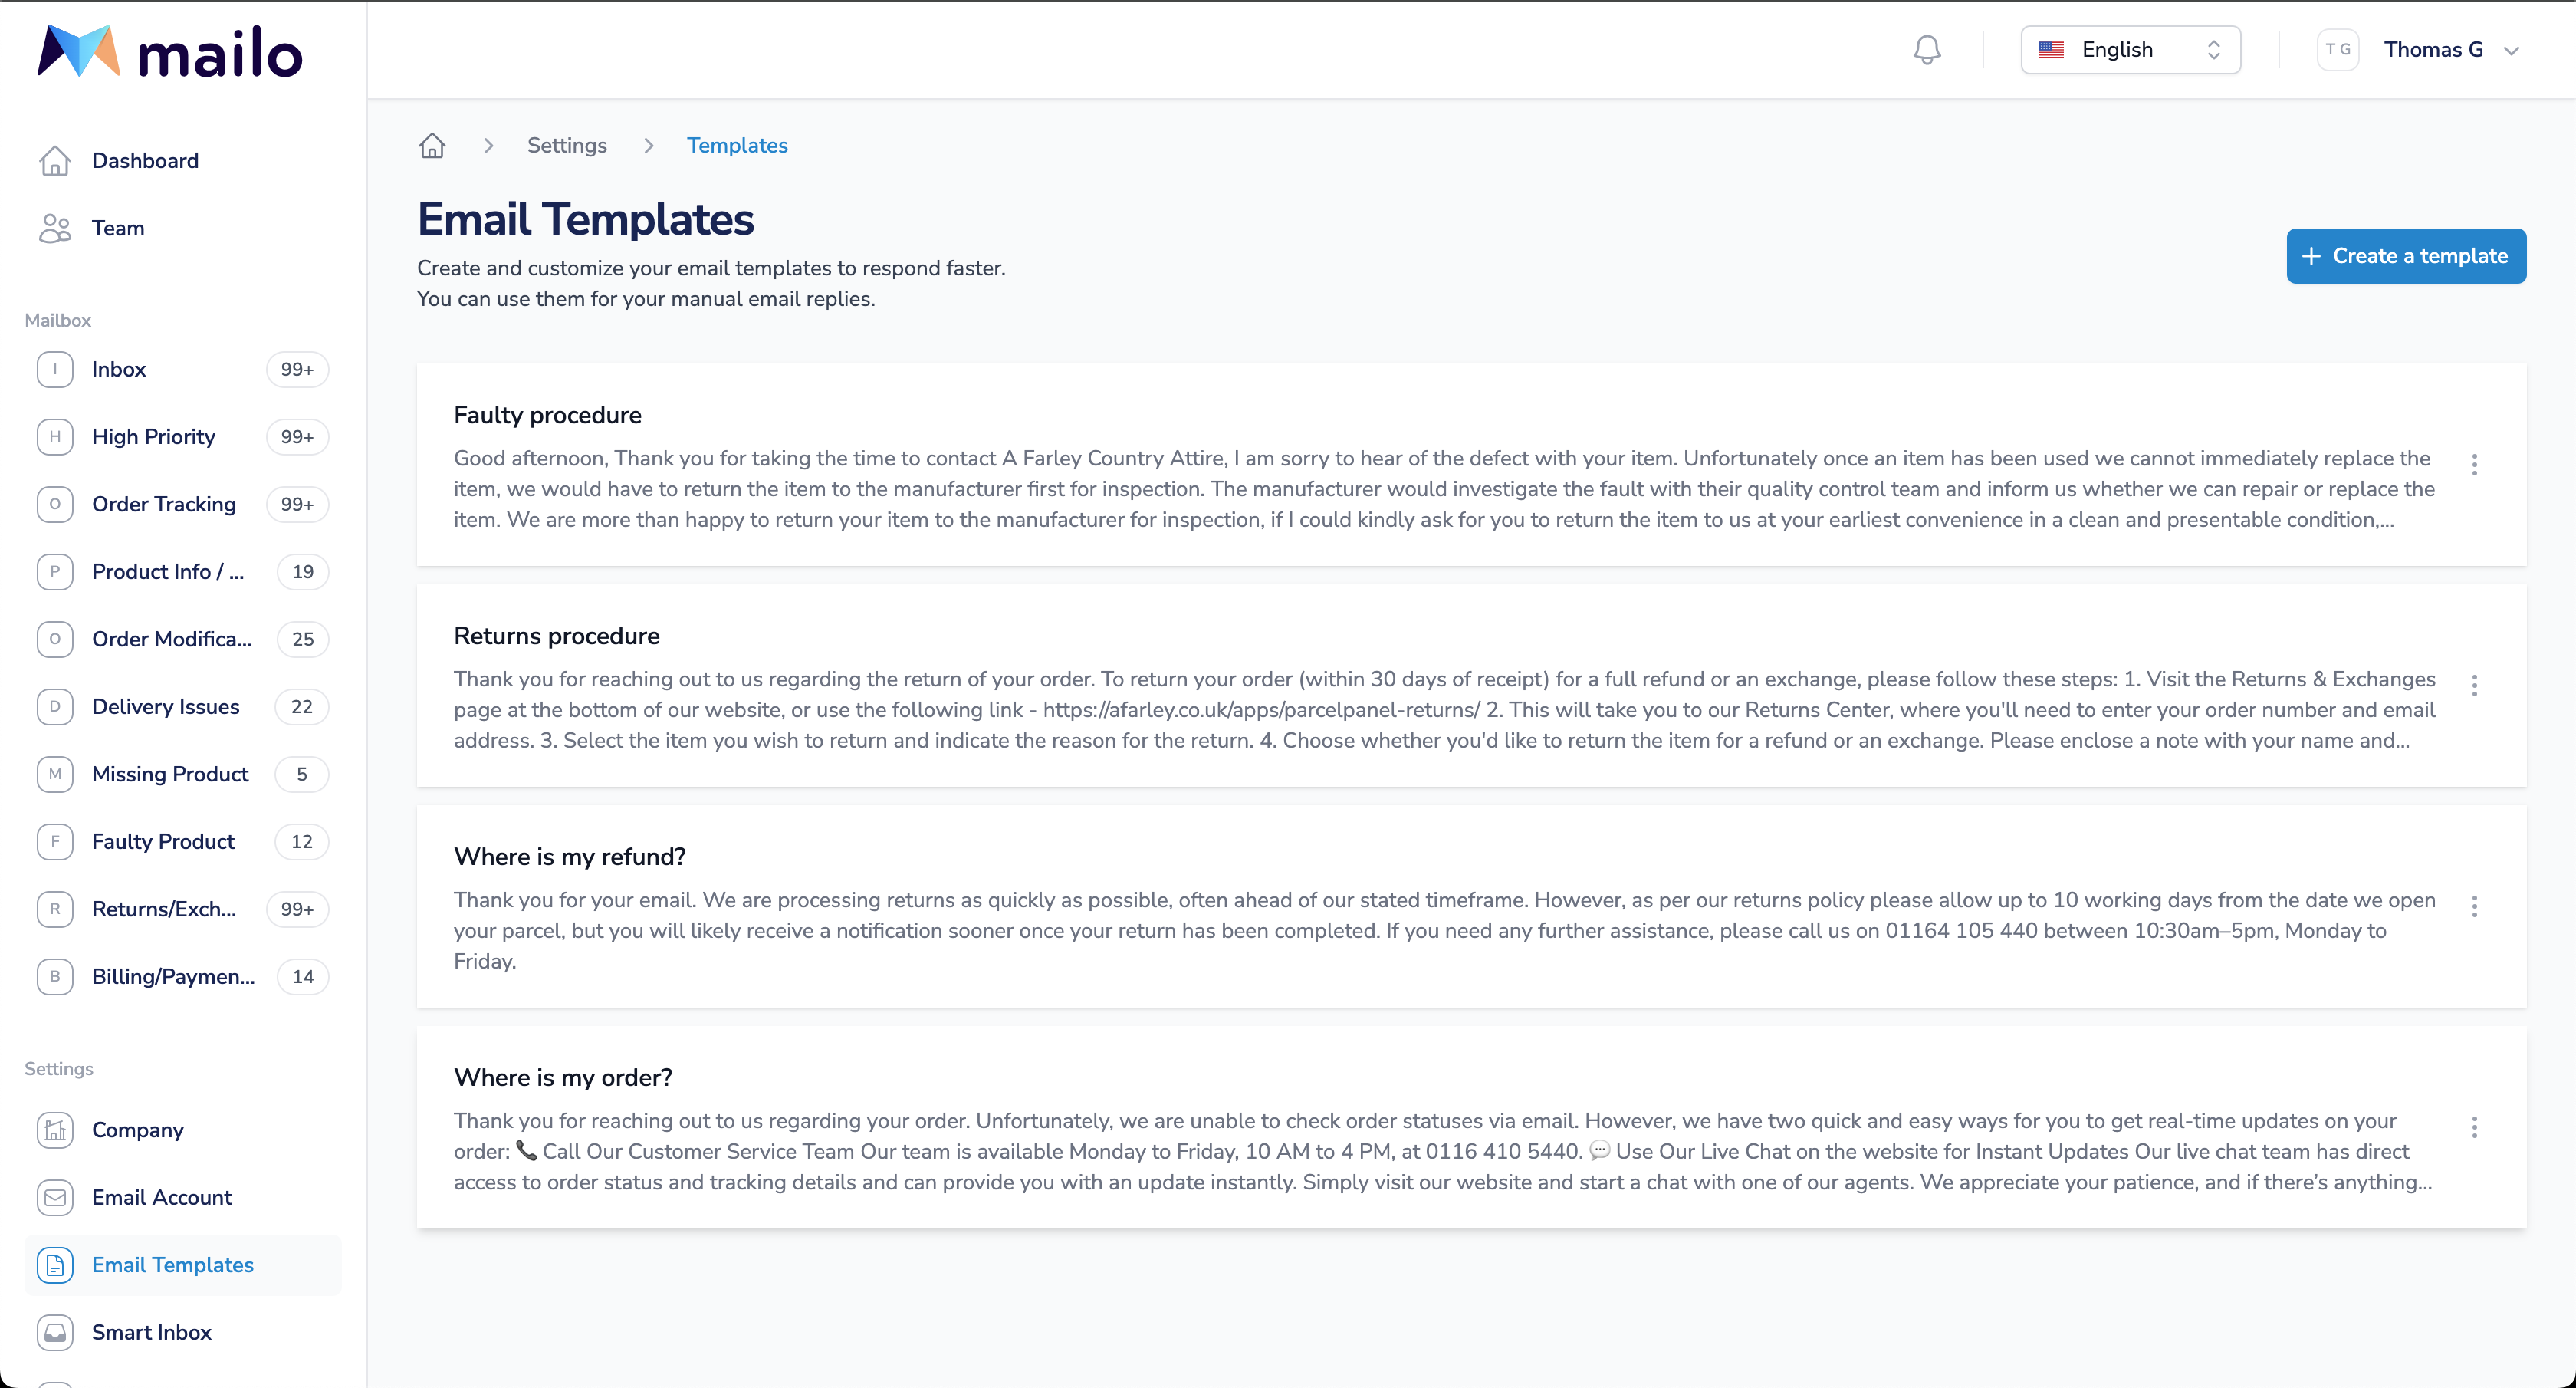Click the Settings breadcrumb link
Viewport: 2576px width, 1388px height.
567,145
